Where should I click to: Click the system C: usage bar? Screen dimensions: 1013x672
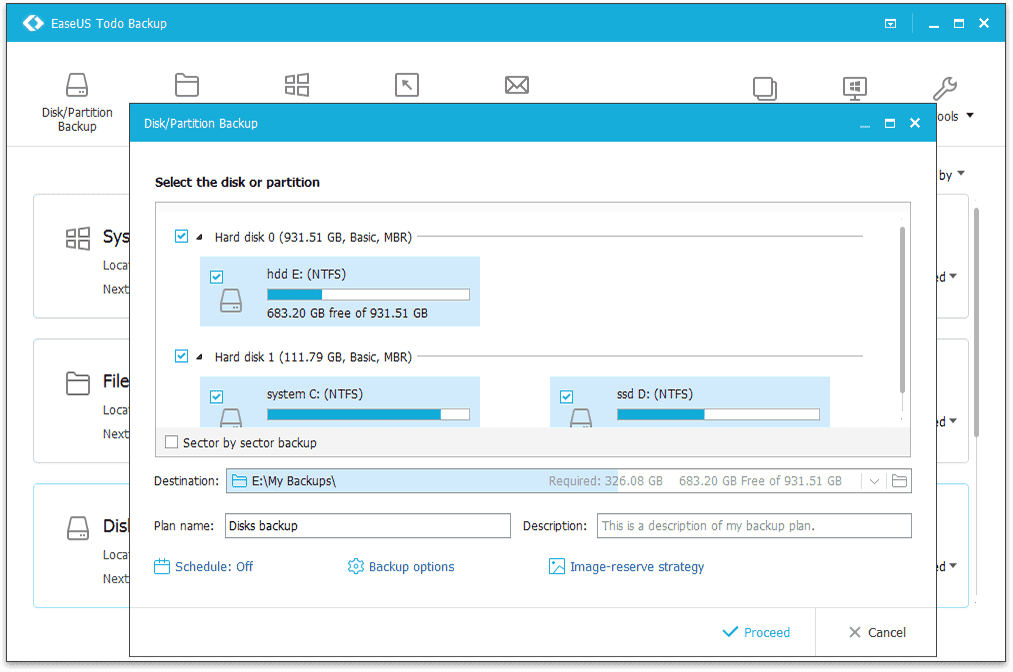368,414
